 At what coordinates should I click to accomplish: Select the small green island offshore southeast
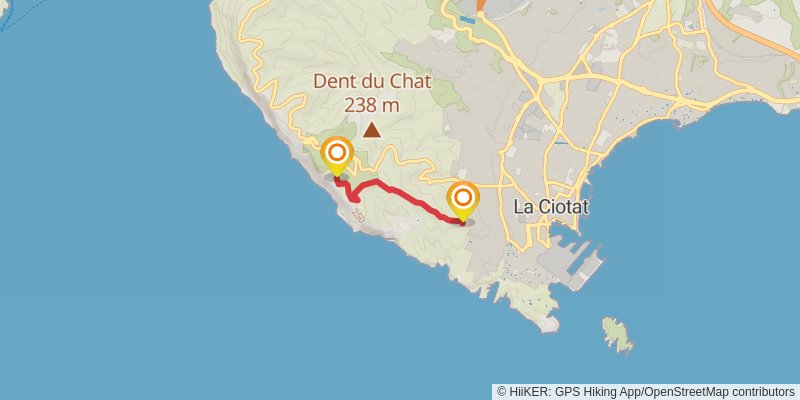click(618, 334)
